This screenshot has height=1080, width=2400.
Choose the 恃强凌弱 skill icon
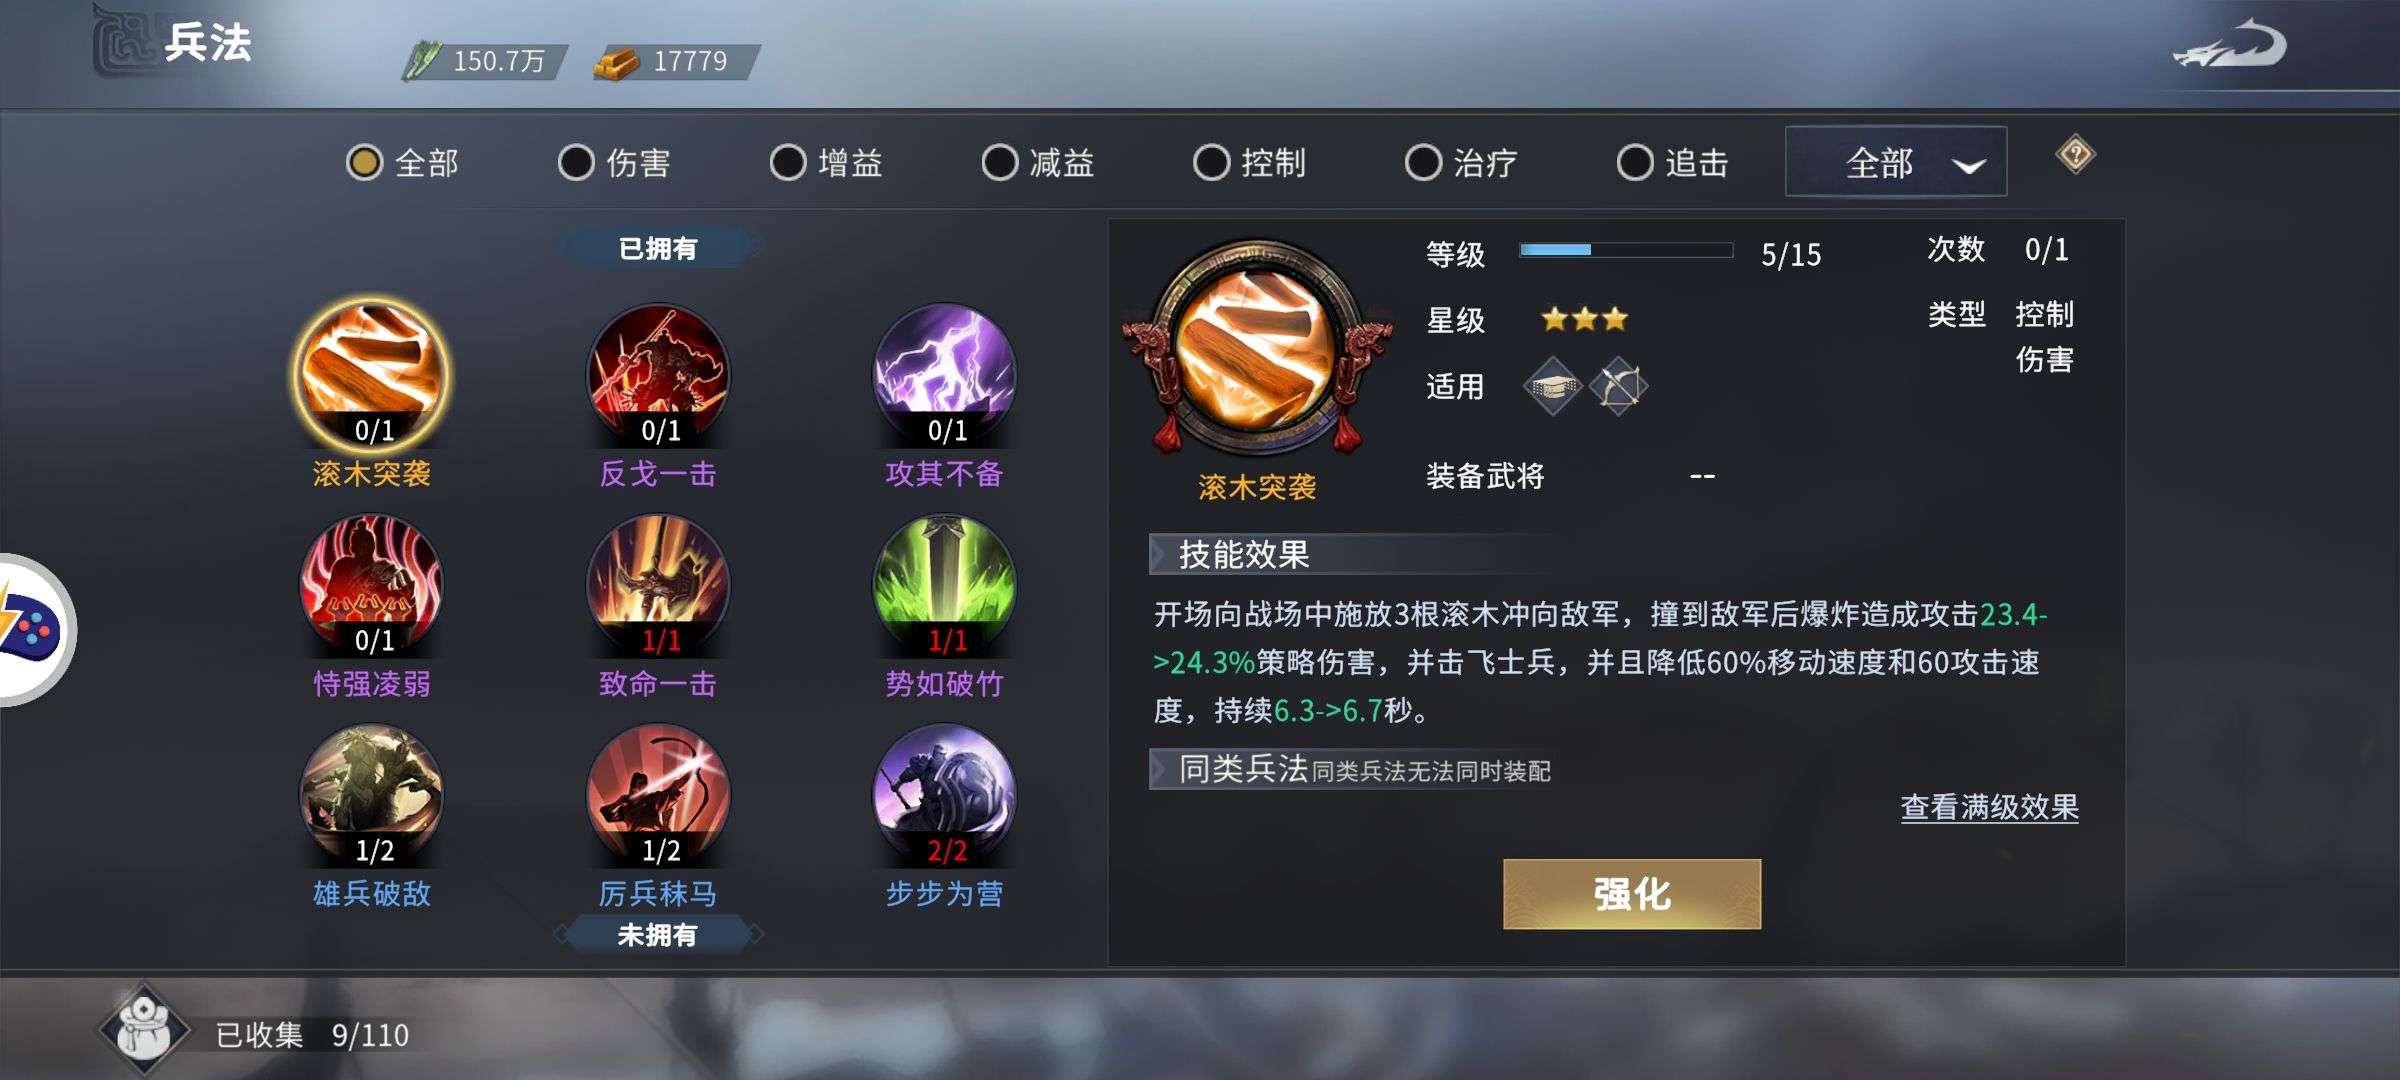tap(372, 585)
